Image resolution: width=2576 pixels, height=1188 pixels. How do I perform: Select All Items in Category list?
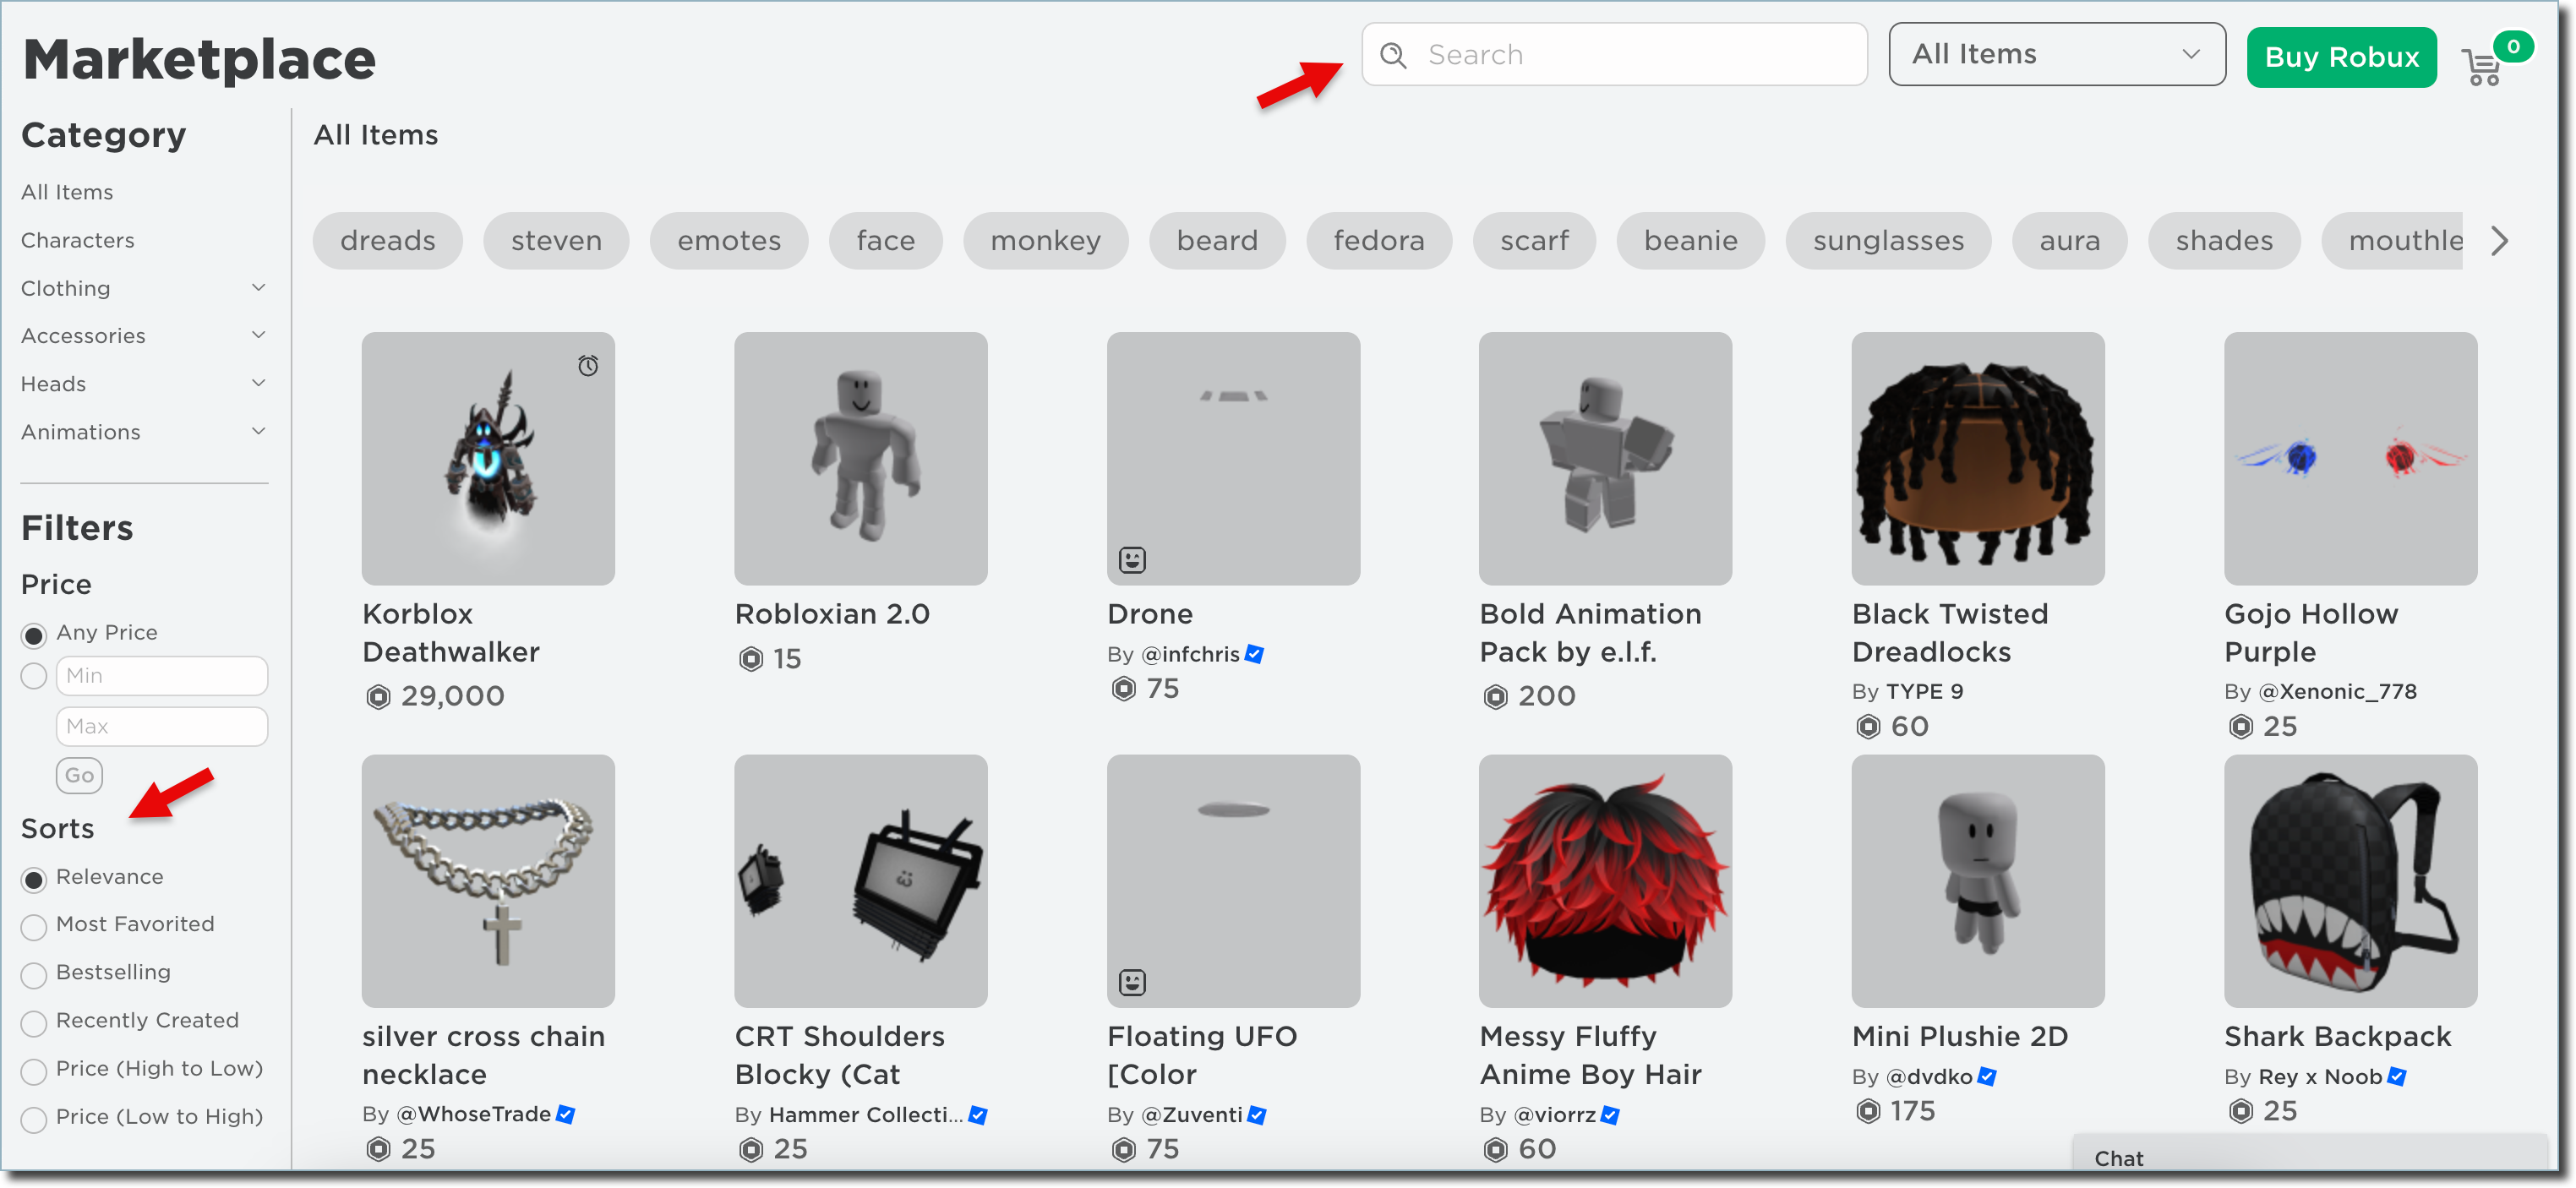point(67,192)
